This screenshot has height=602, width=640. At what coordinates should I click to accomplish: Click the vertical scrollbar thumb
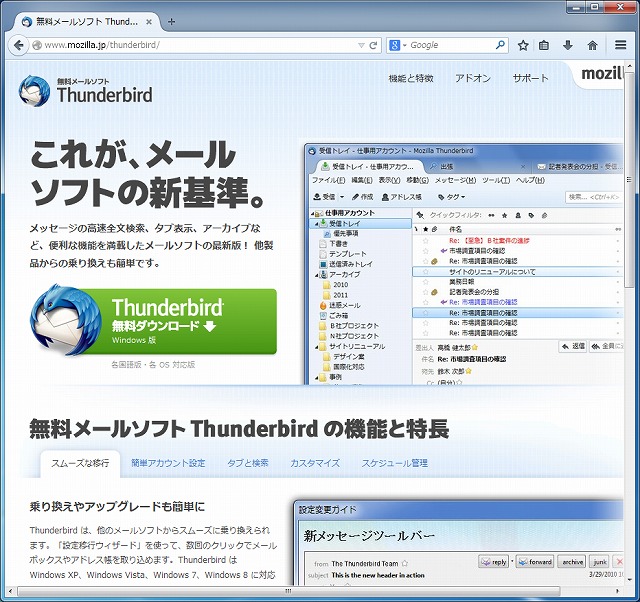[629, 180]
